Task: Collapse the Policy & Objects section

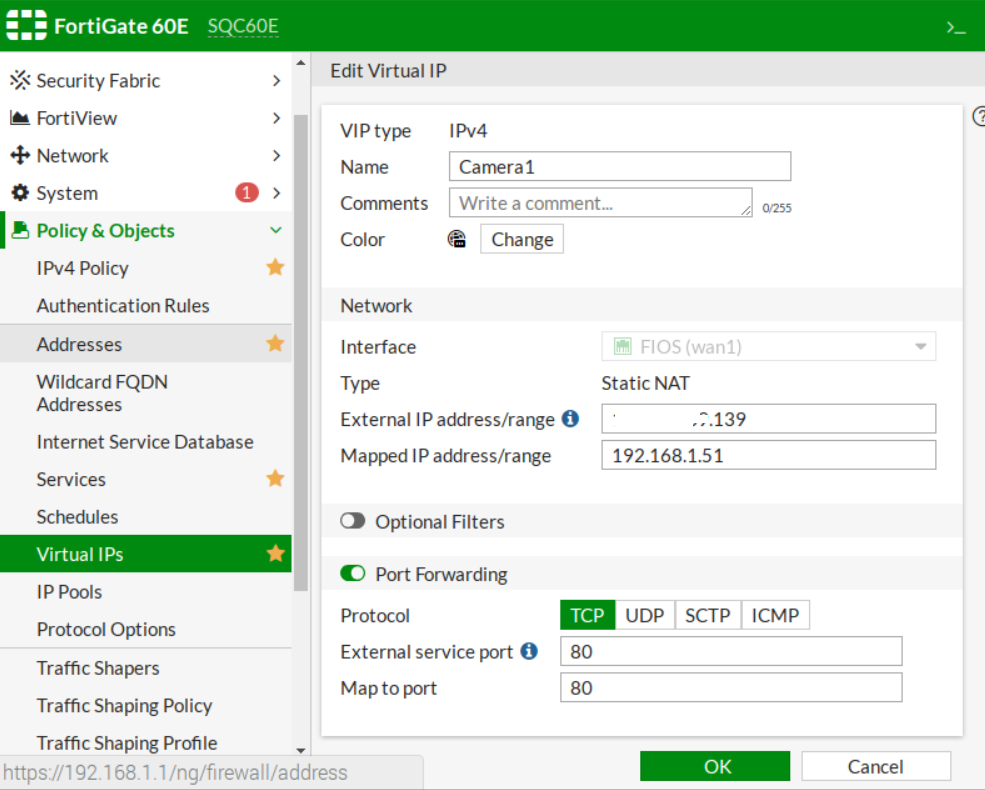Action: [x=276, y=230]
